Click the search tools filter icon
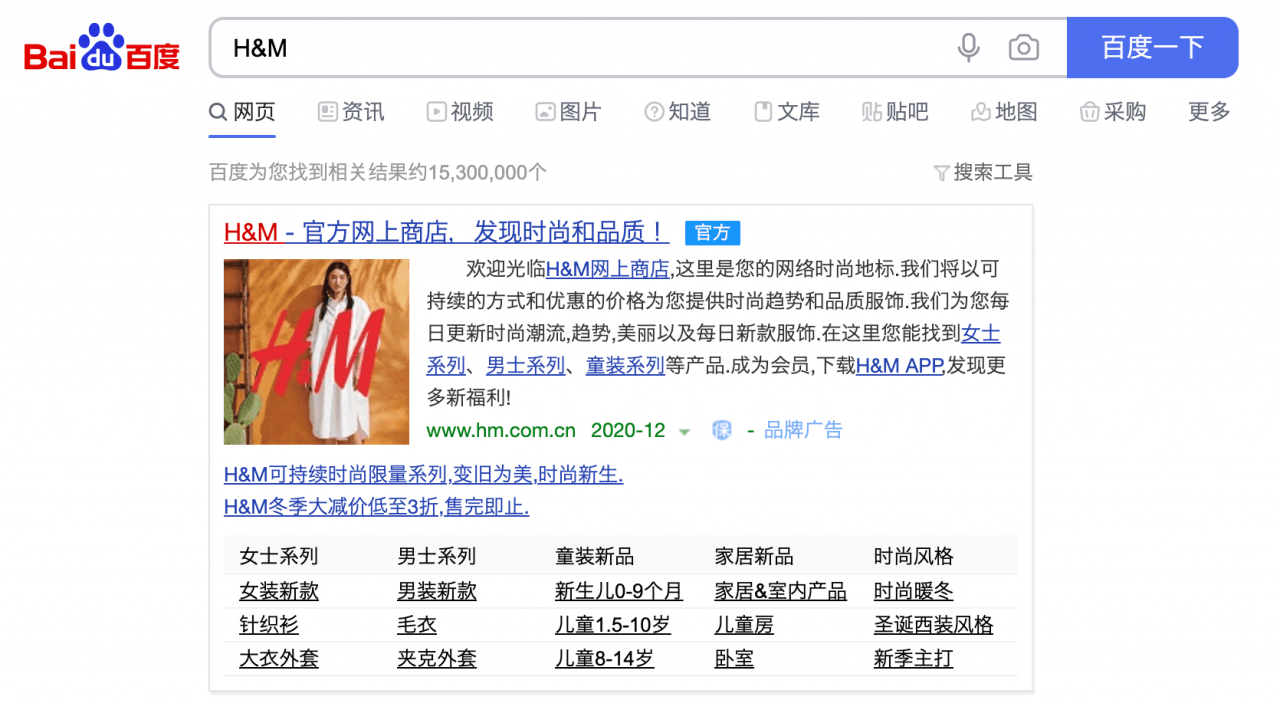Viewport: 1280px width, 710px height. [x=941, y=173]
